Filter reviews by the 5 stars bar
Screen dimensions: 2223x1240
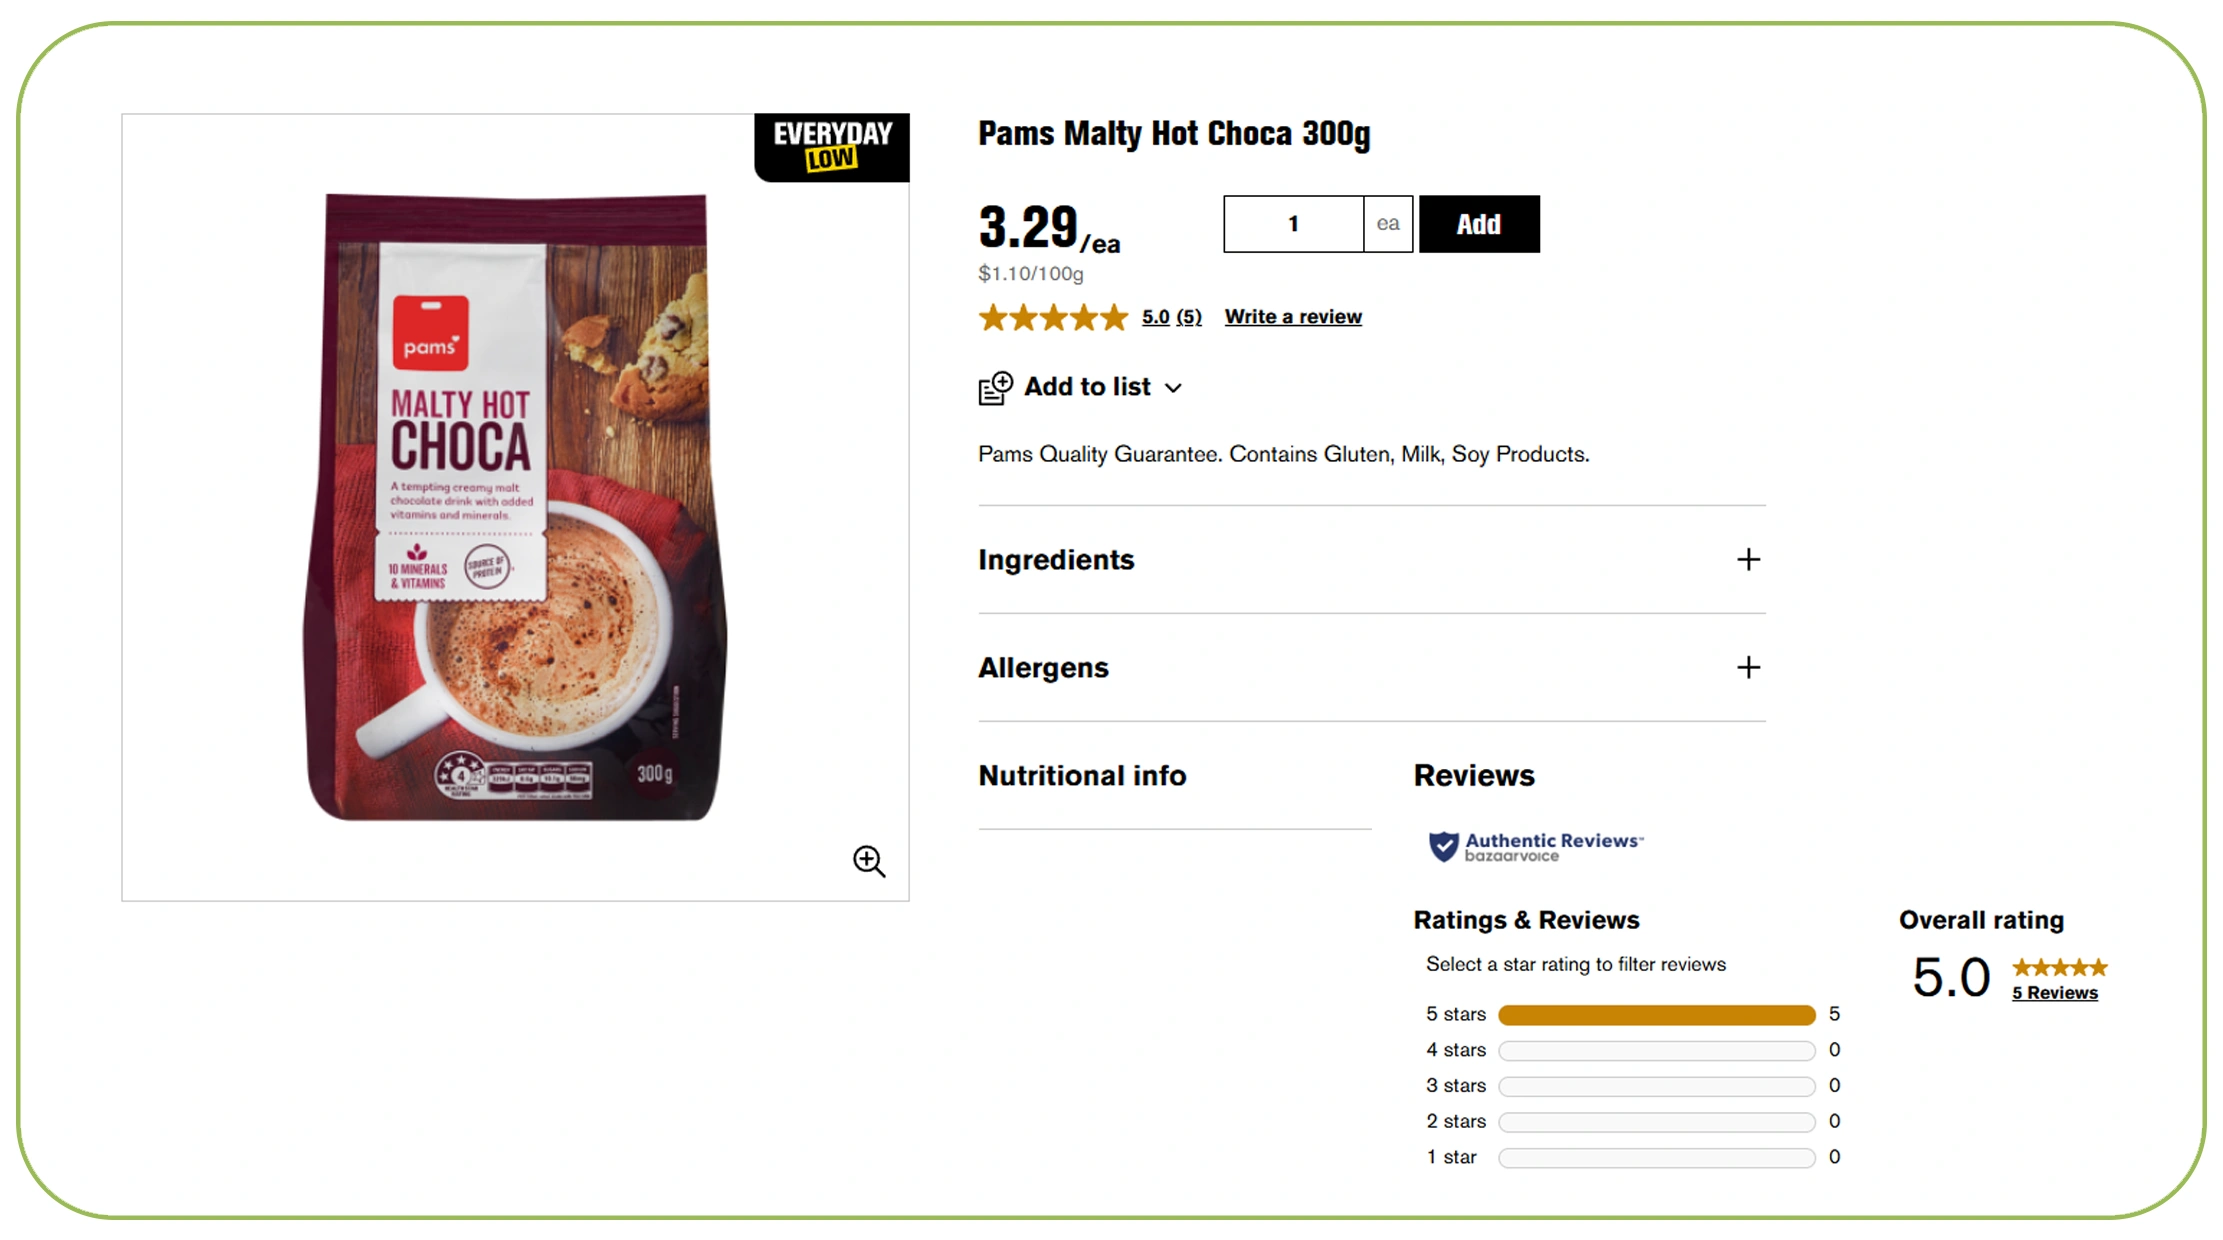click(x=1656, y=1015)
